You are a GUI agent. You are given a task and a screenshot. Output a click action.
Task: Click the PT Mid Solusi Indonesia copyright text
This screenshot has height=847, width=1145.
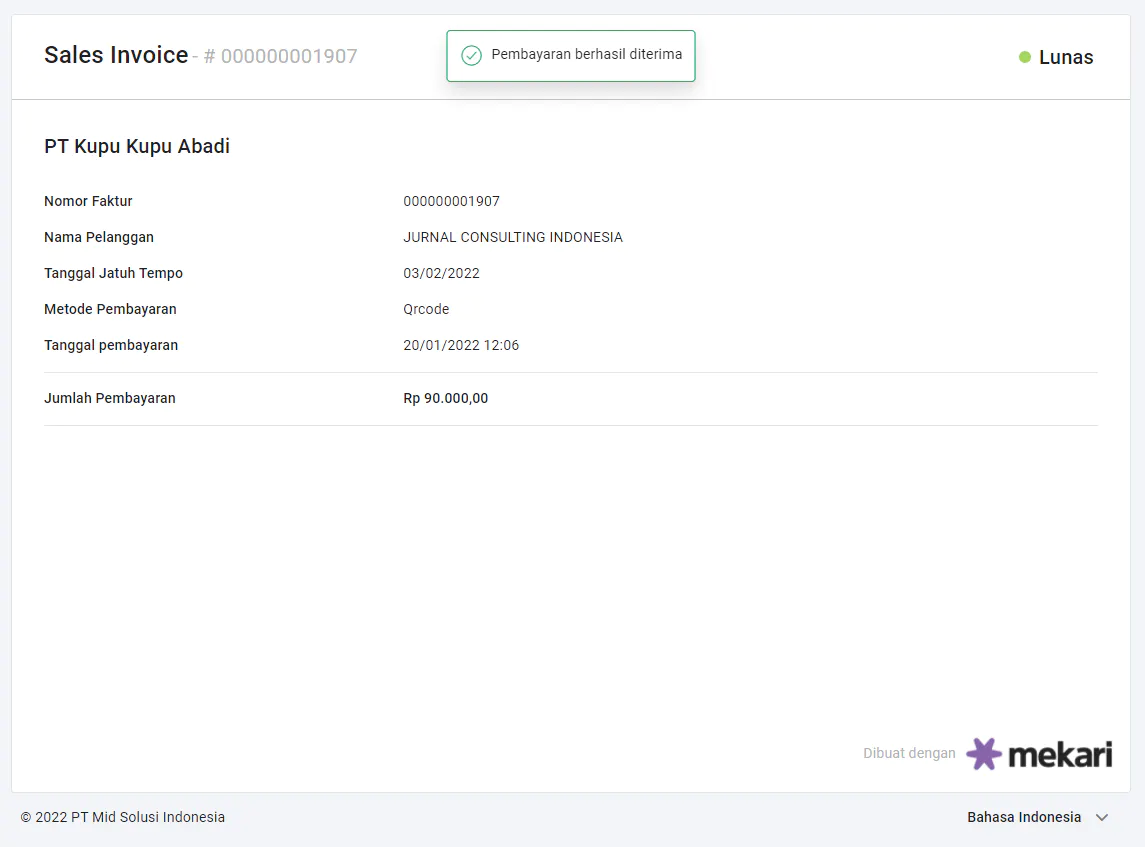(123, 817)
